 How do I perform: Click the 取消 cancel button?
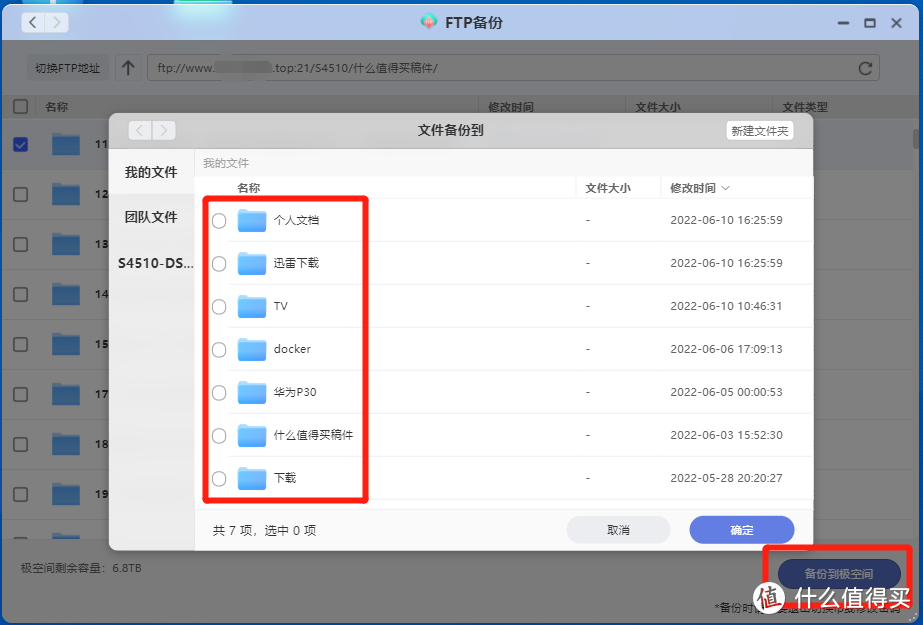[x=618, y=530]
